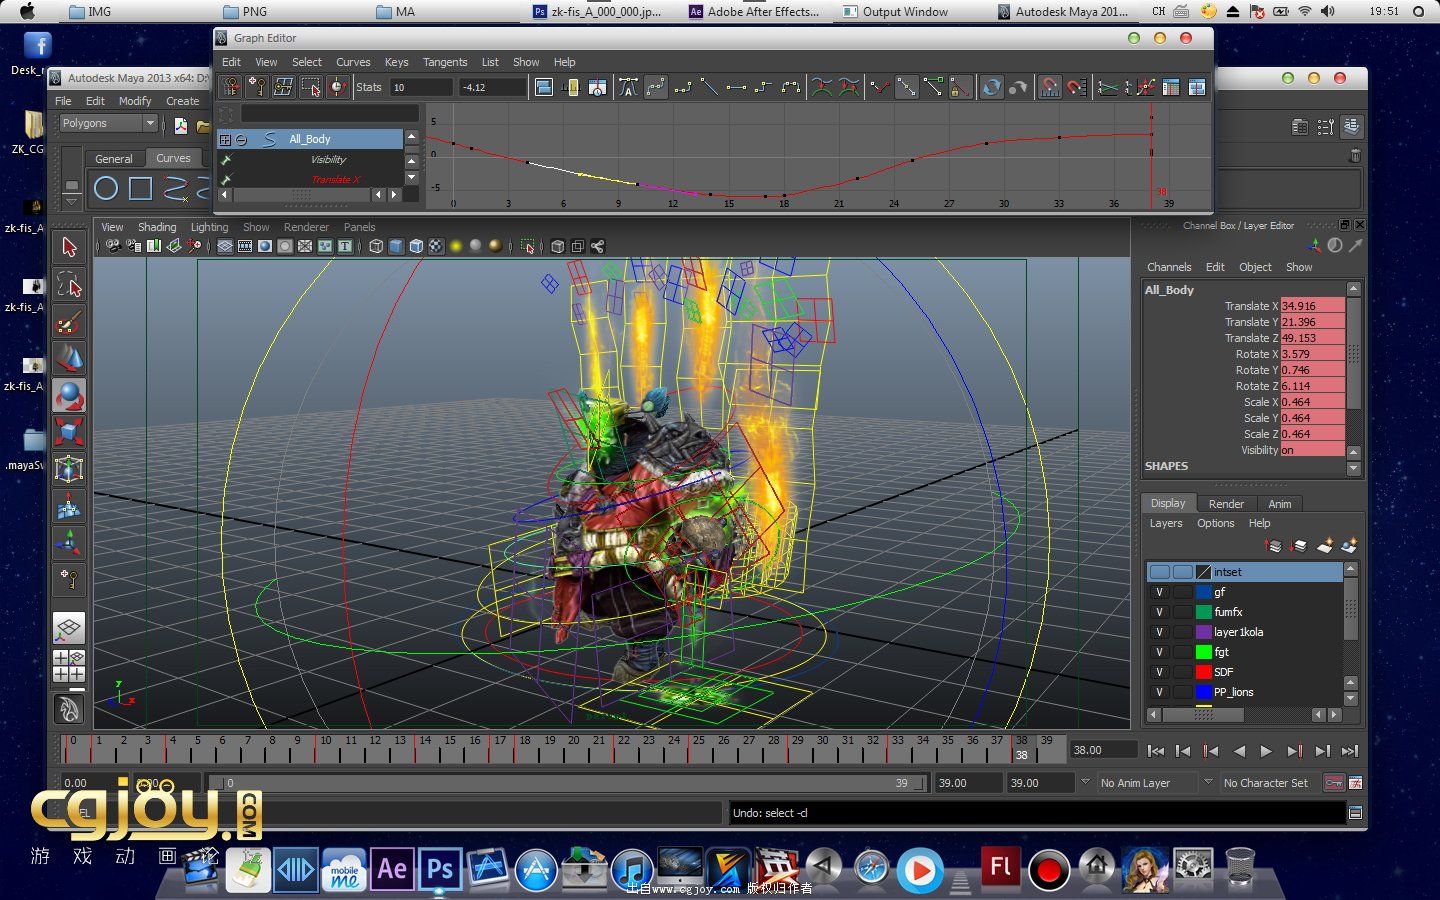The height and width of the screenshot is (900, 1440).
Task: Apply Flat tangents to selected keys
Action: click(x=736, y=87)
